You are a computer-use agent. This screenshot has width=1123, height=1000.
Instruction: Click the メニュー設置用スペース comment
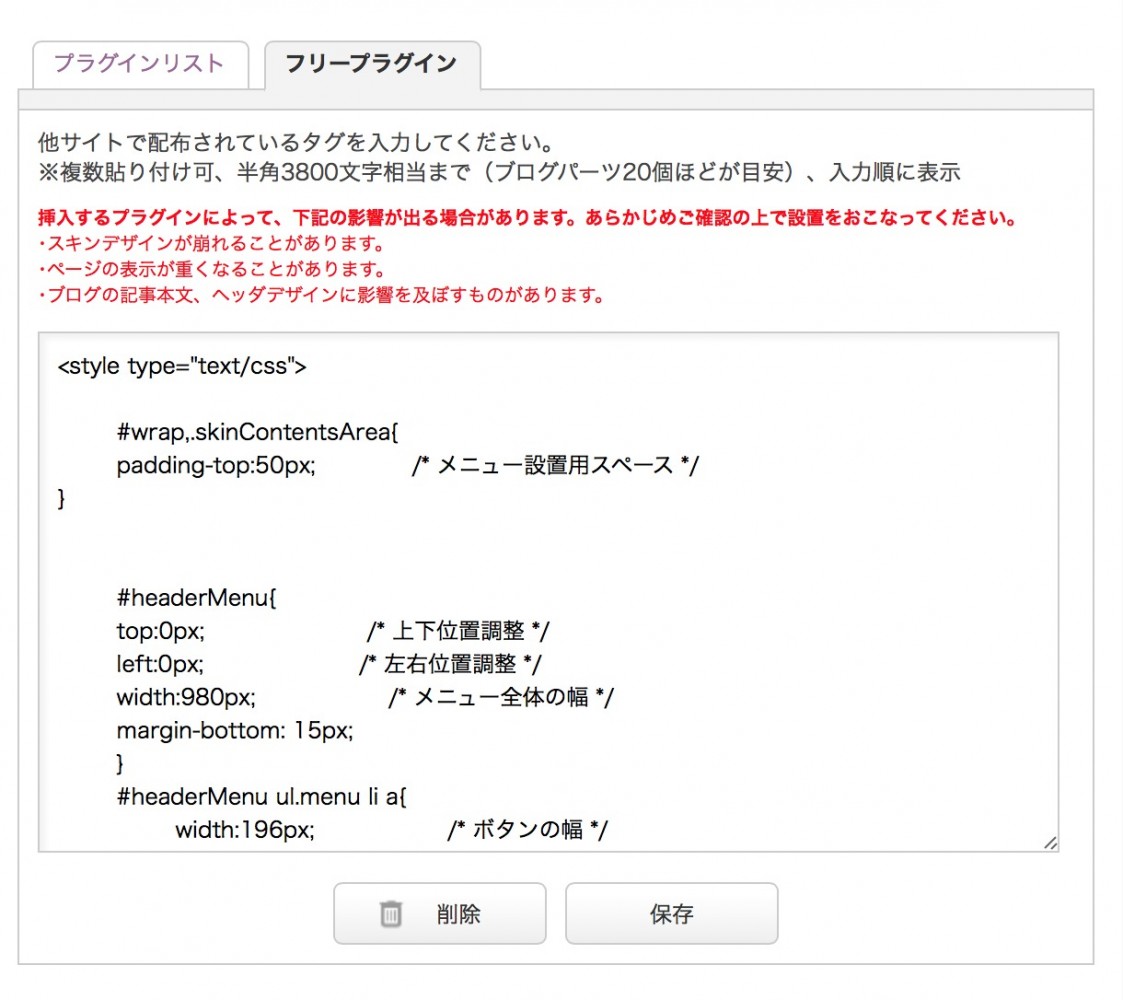click(555, 465)
